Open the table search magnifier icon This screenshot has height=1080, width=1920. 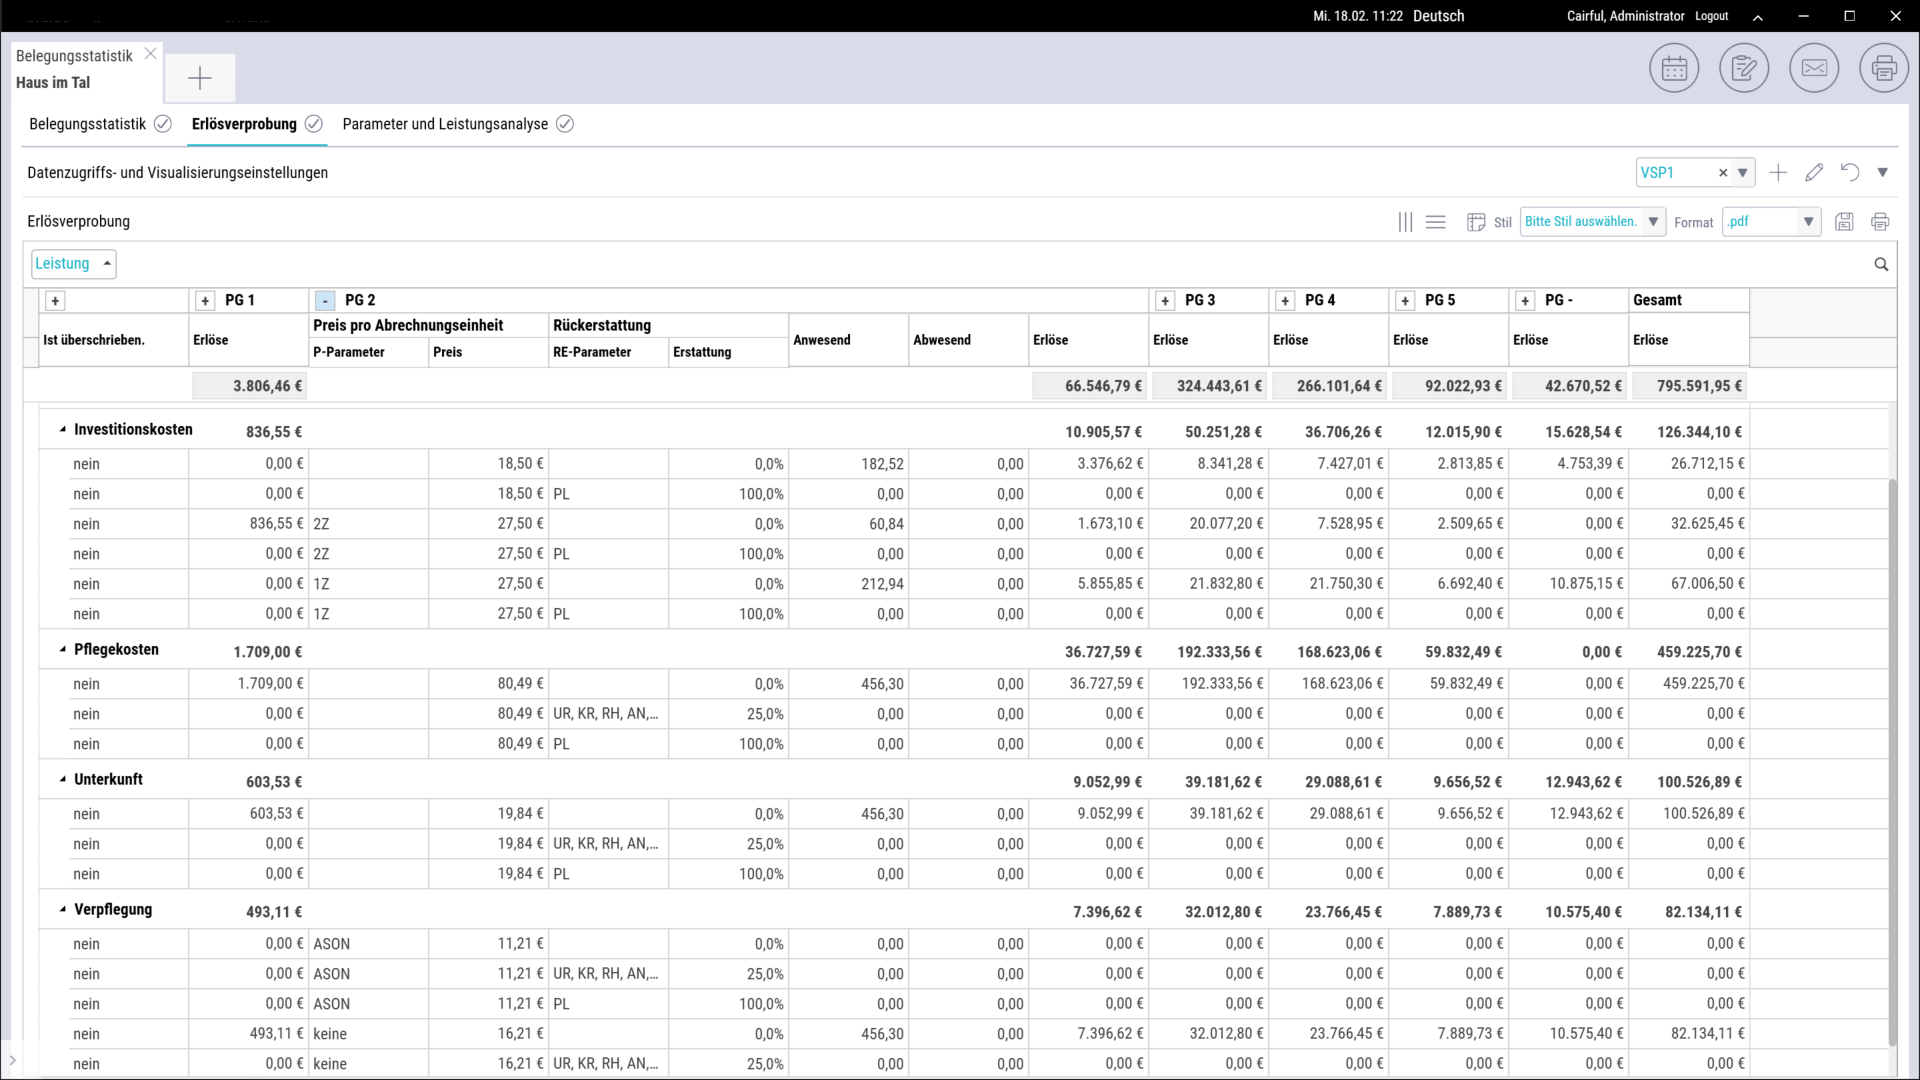(x=1881, y=264)
